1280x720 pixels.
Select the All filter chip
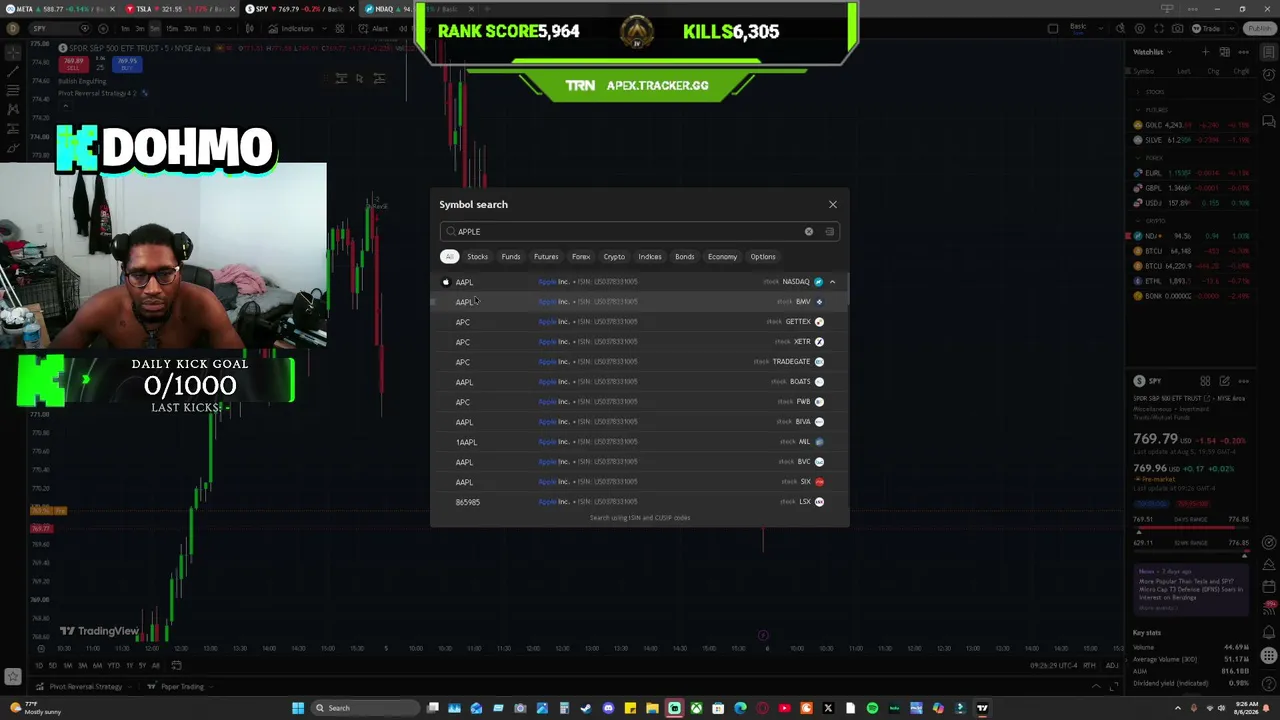coord(450,257)
